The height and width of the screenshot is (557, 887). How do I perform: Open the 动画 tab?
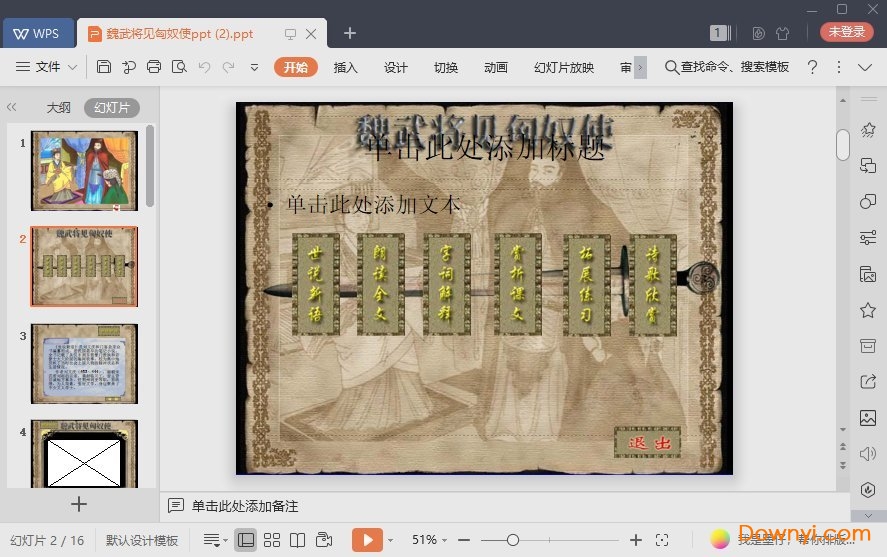click(x=496, y=67)
